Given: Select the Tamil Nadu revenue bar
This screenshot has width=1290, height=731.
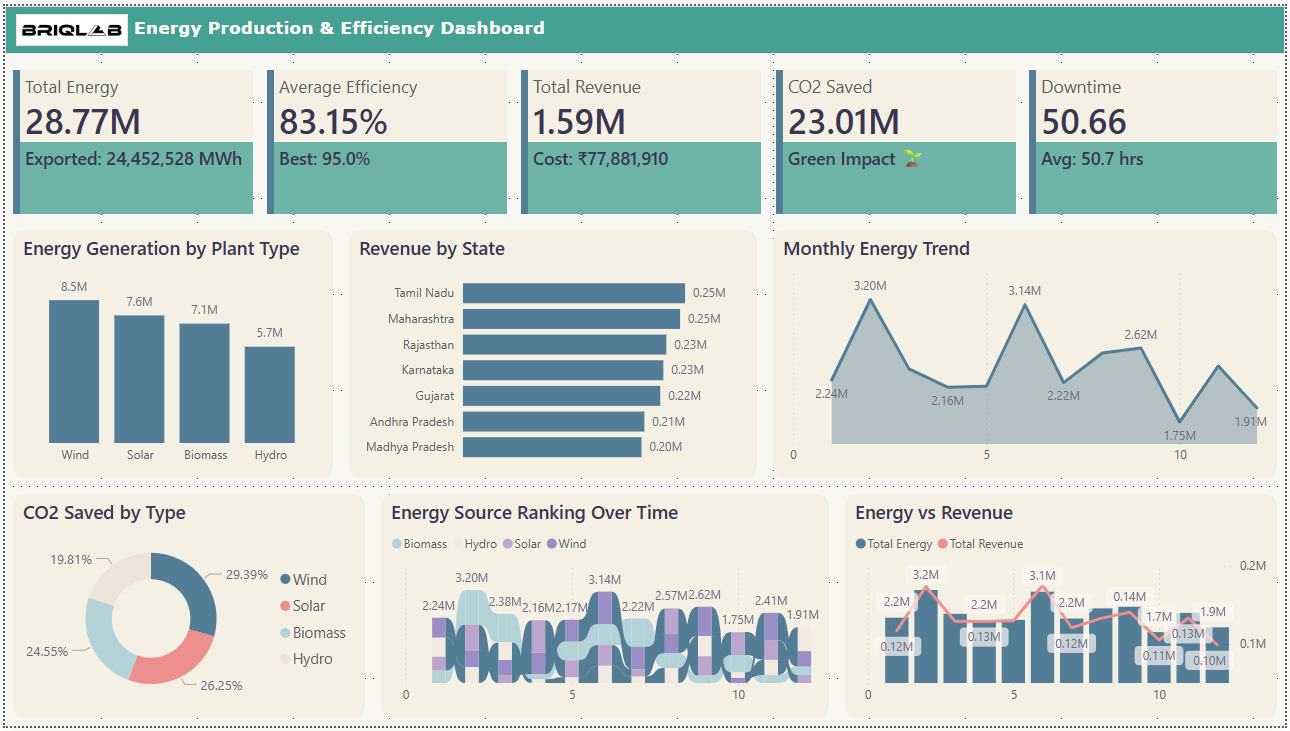Looking at the screenshot, I should point(573,293).
